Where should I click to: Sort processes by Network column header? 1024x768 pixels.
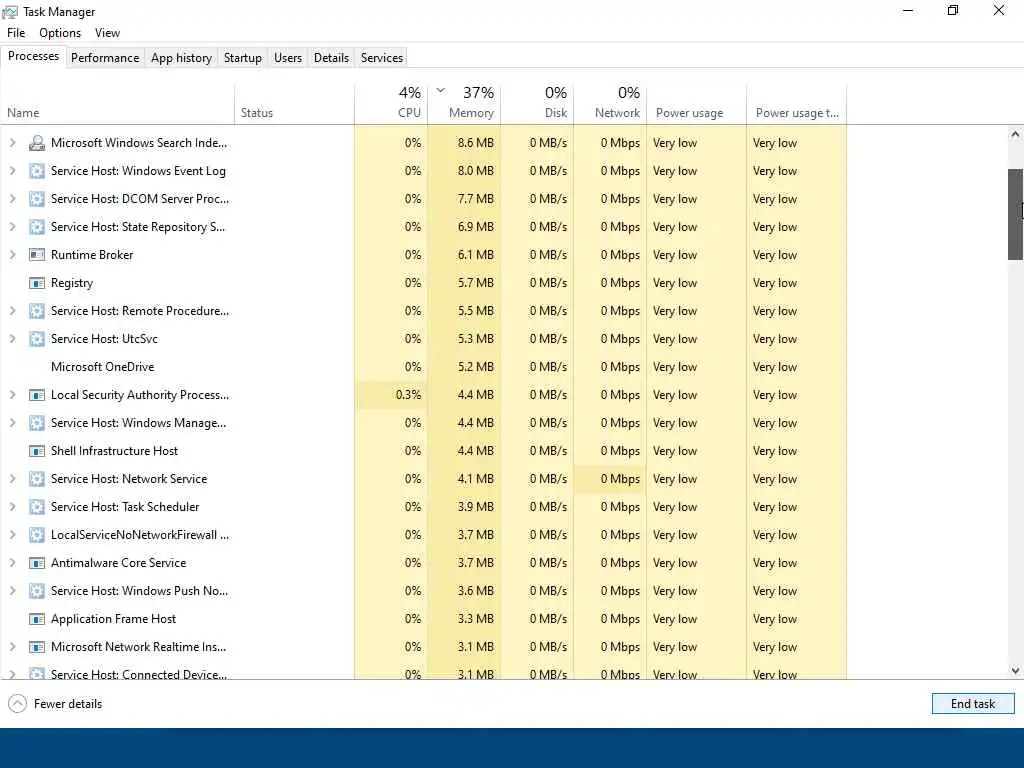[610, 104]
